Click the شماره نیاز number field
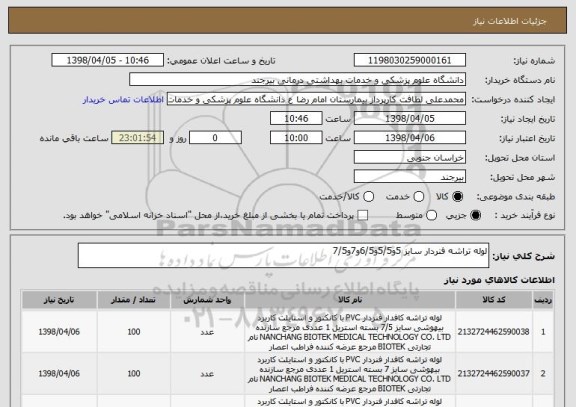This screenshot has width=576, height=407. [410, 60]
